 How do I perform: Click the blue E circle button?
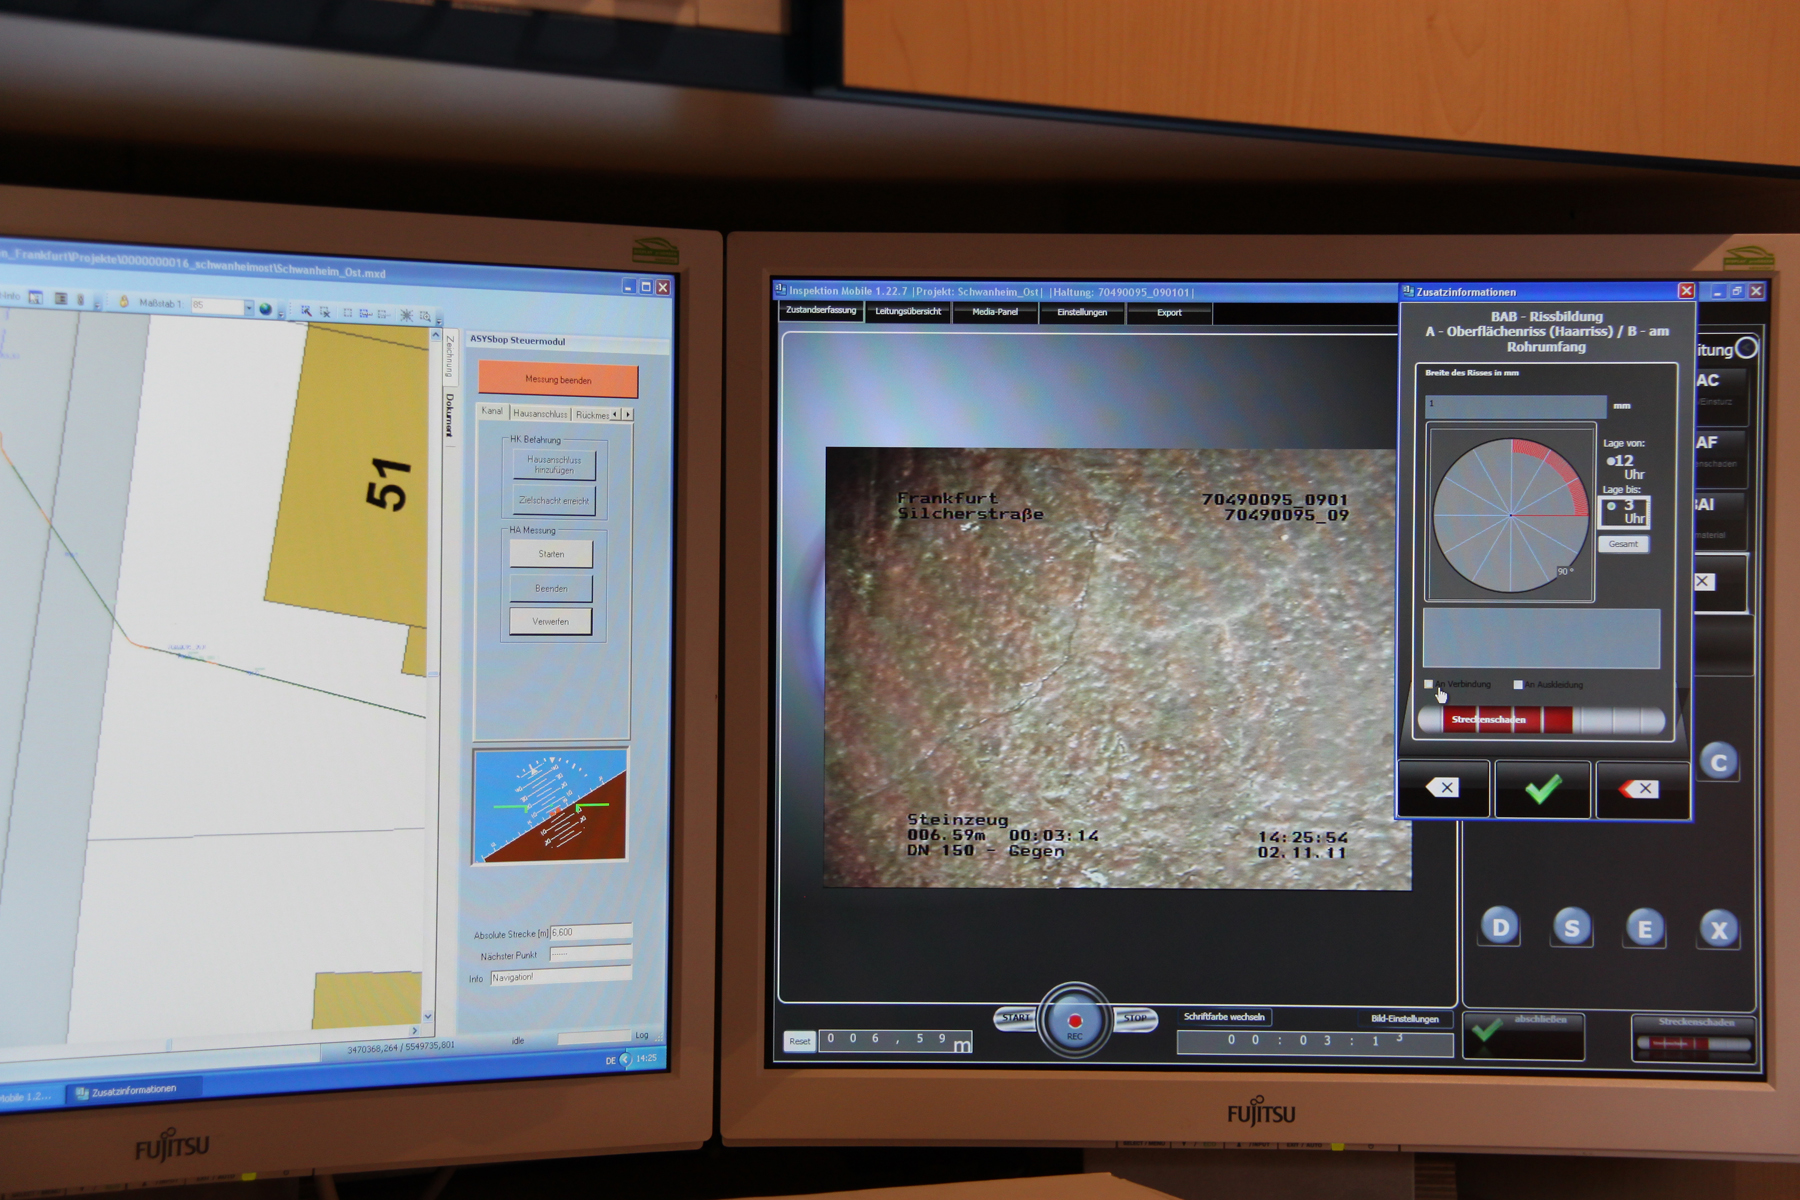pos(1645,929)
